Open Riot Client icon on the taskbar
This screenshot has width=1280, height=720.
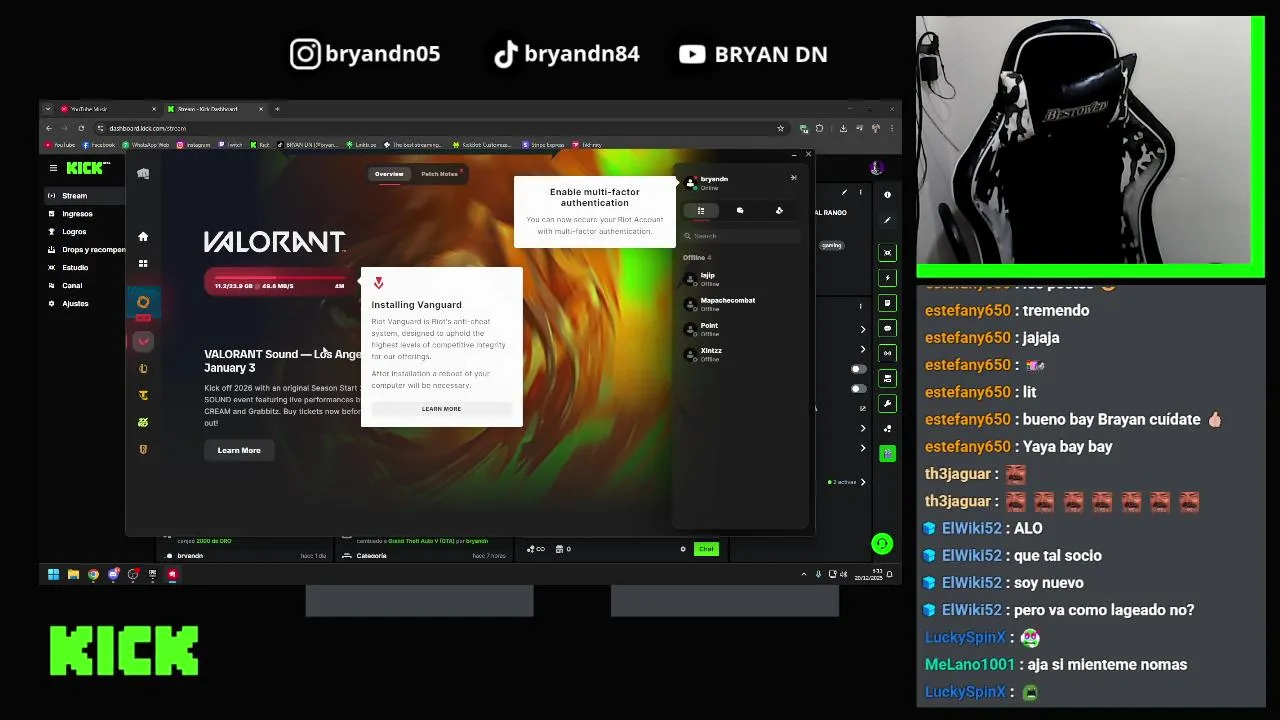pyautogui.click(x=173, y=575)
